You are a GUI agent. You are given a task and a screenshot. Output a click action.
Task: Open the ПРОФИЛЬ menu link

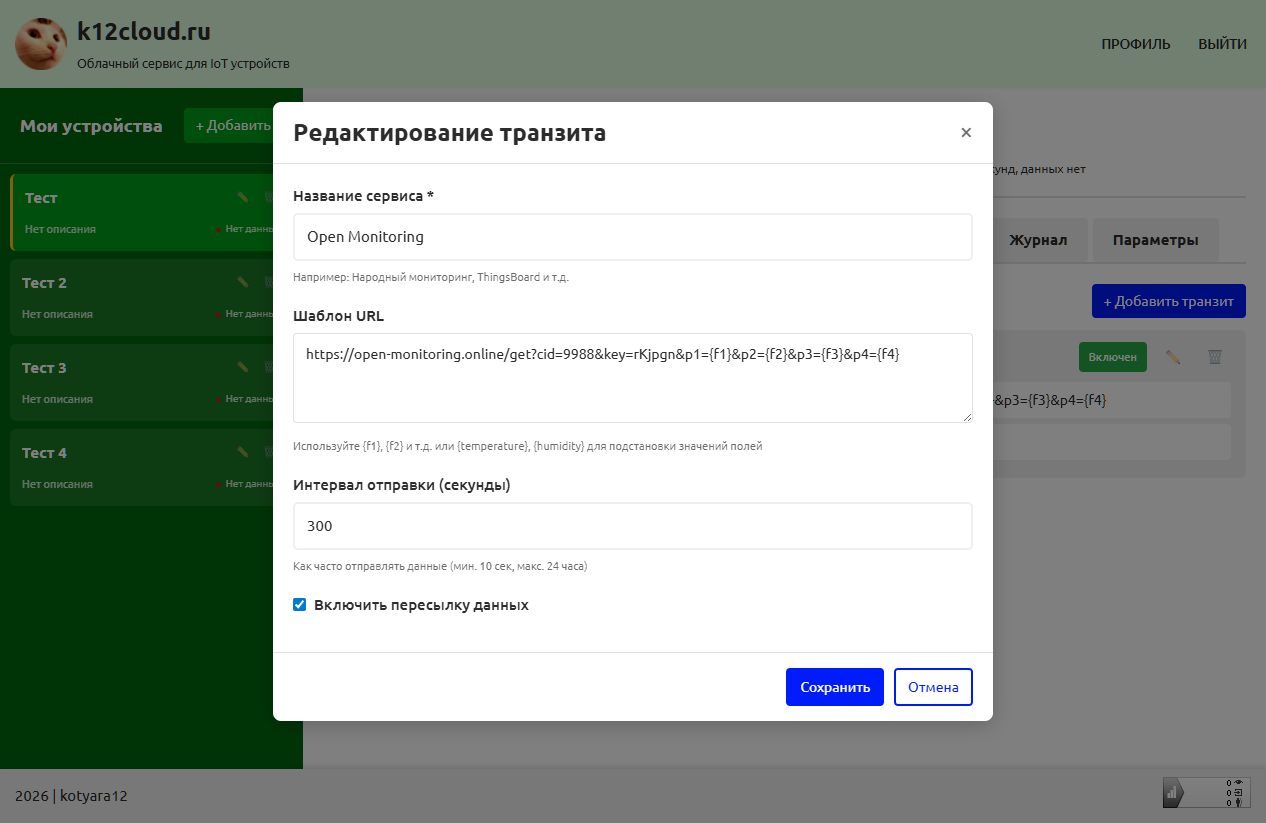pyautogui.click(x=1136, y=44)
